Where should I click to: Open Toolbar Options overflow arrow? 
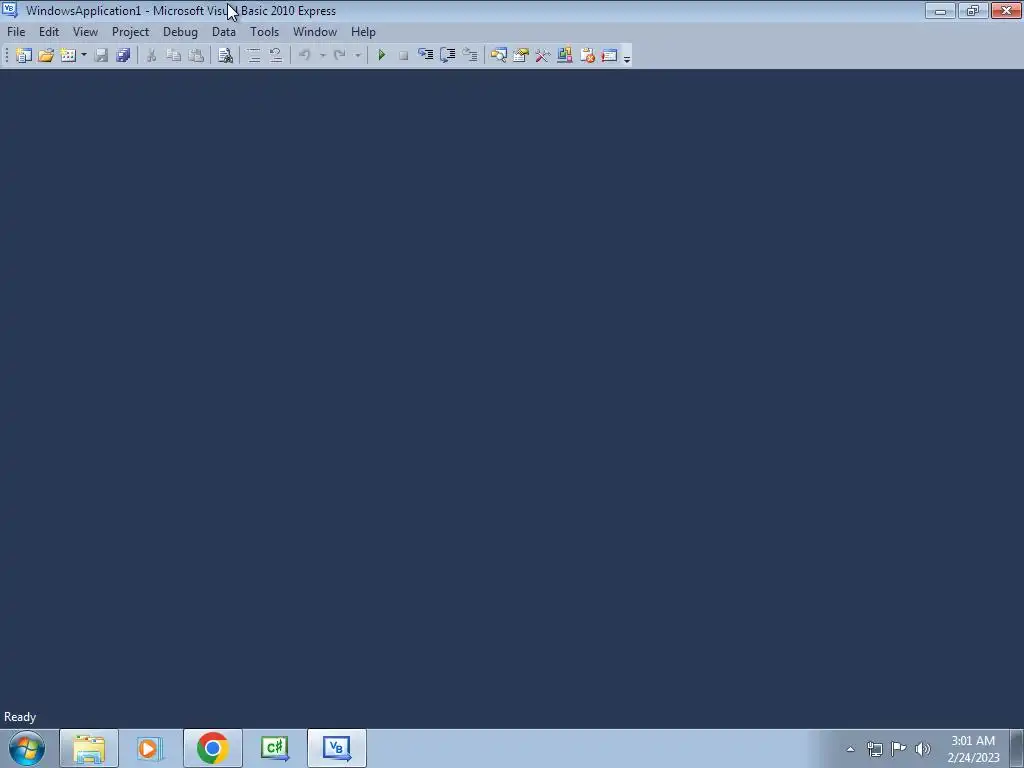click(627, 57)
